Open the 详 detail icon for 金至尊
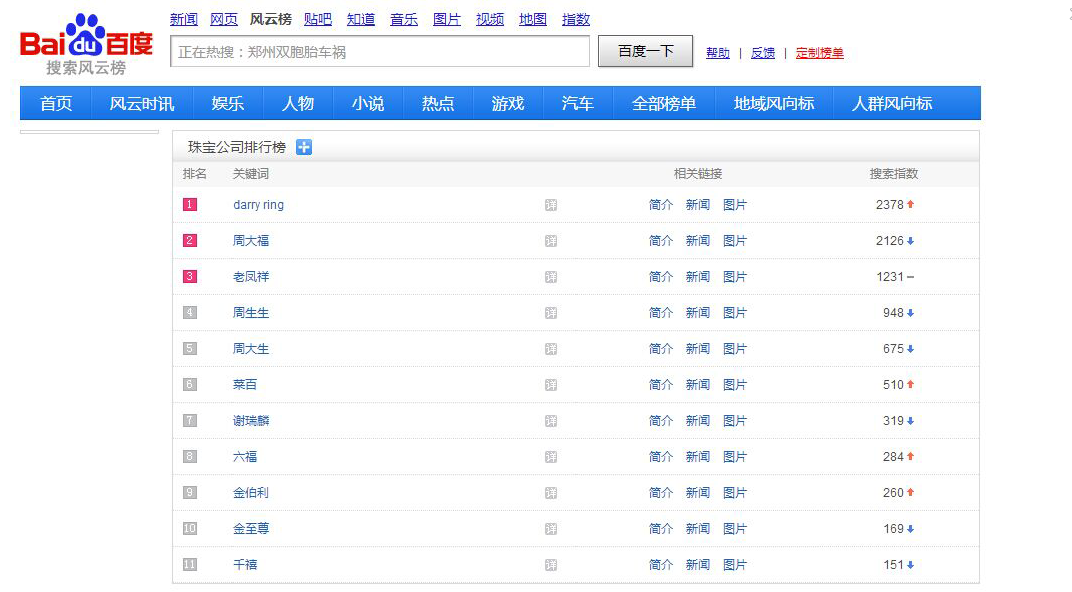Screen dimensions: 1072x592 tap(550, 529)
